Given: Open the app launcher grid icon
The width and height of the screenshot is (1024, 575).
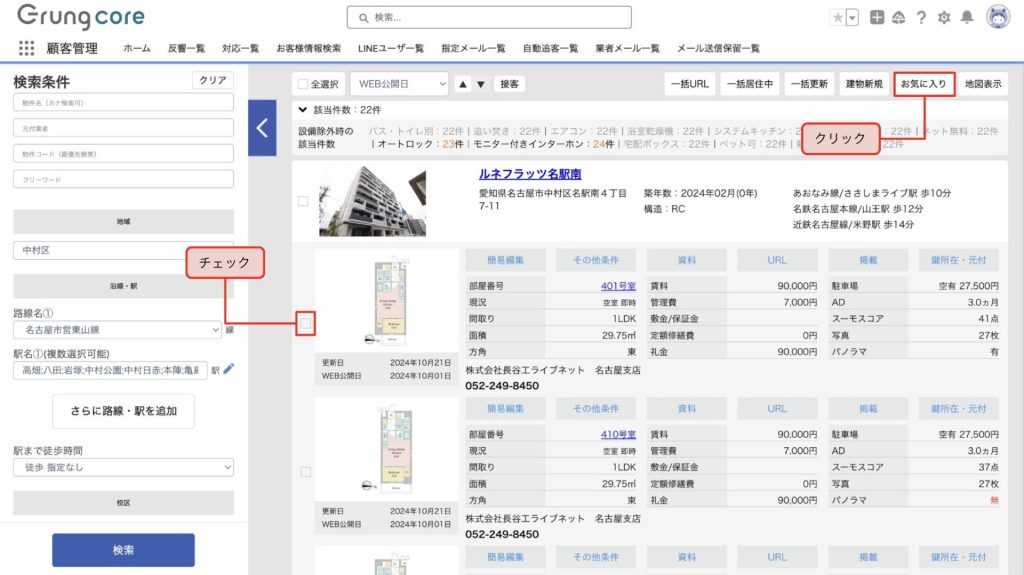Looking at the screenshot, I should coord(26,48).
